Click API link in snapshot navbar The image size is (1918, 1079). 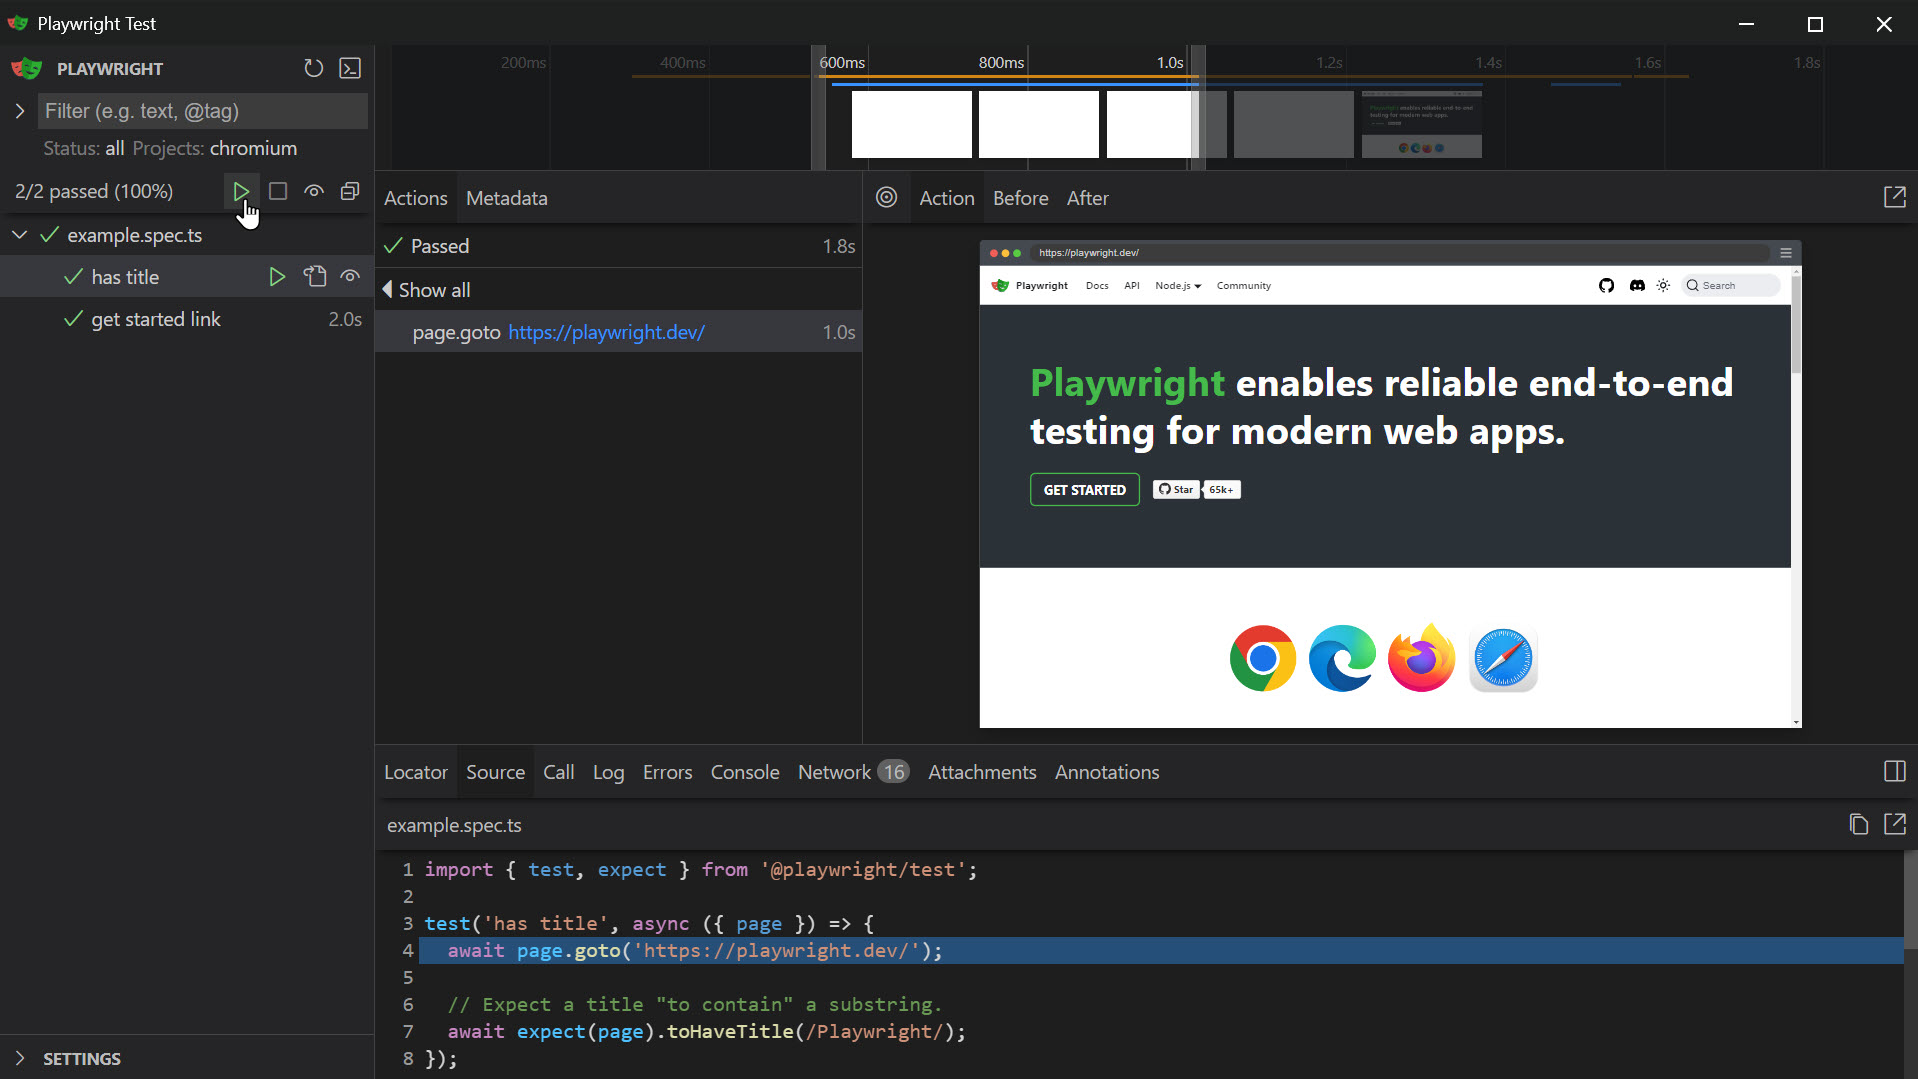pyautogui.click(x=1131, y=286)
